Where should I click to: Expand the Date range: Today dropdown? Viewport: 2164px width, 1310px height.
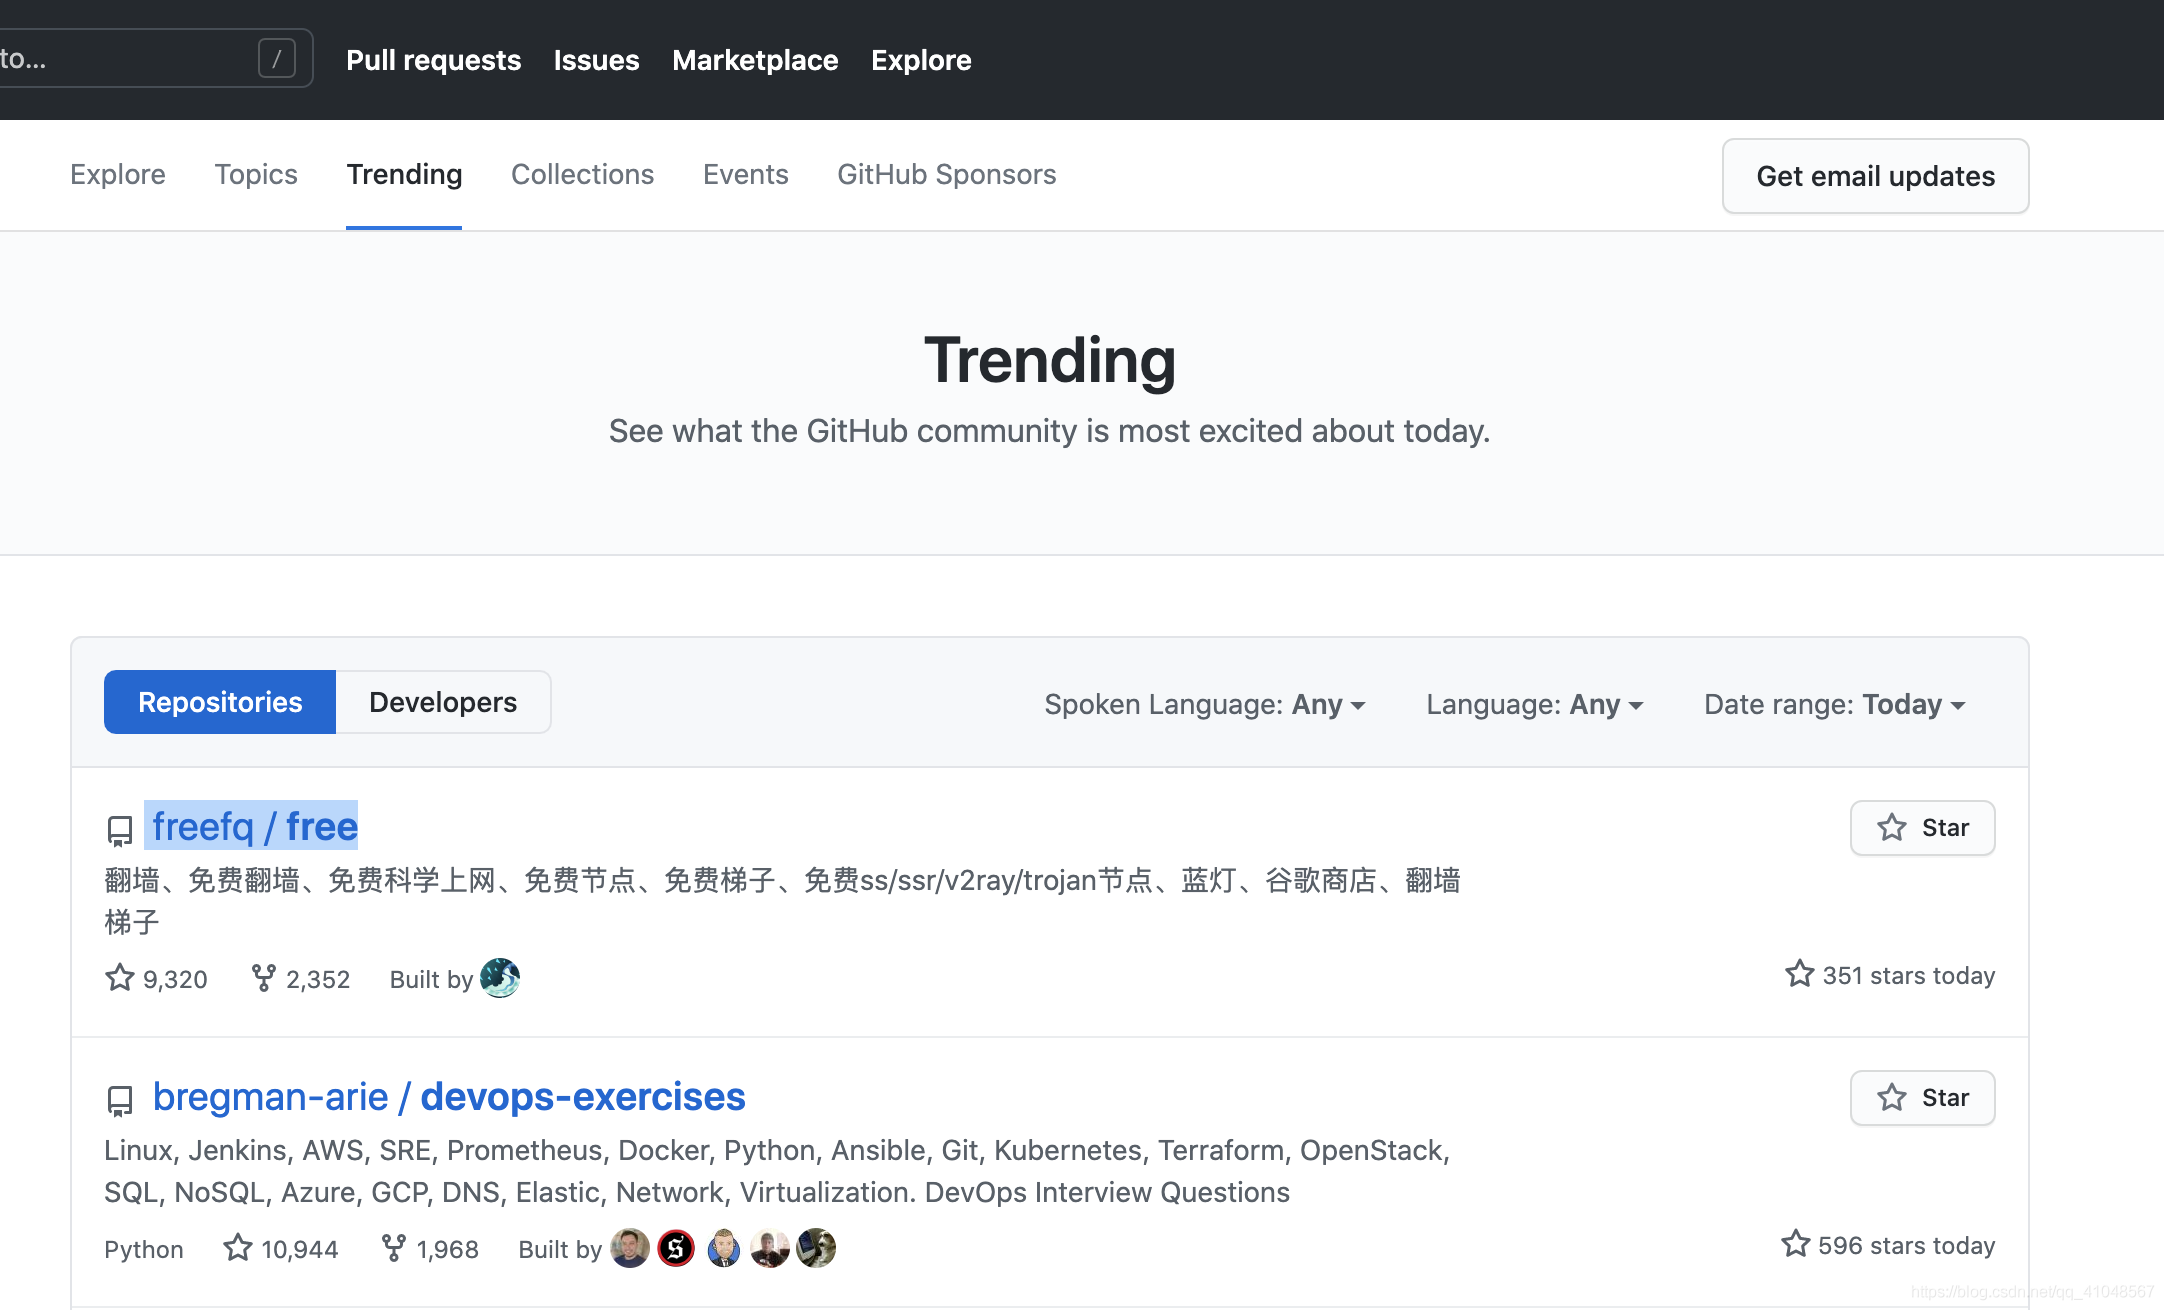coord(1835,704)
